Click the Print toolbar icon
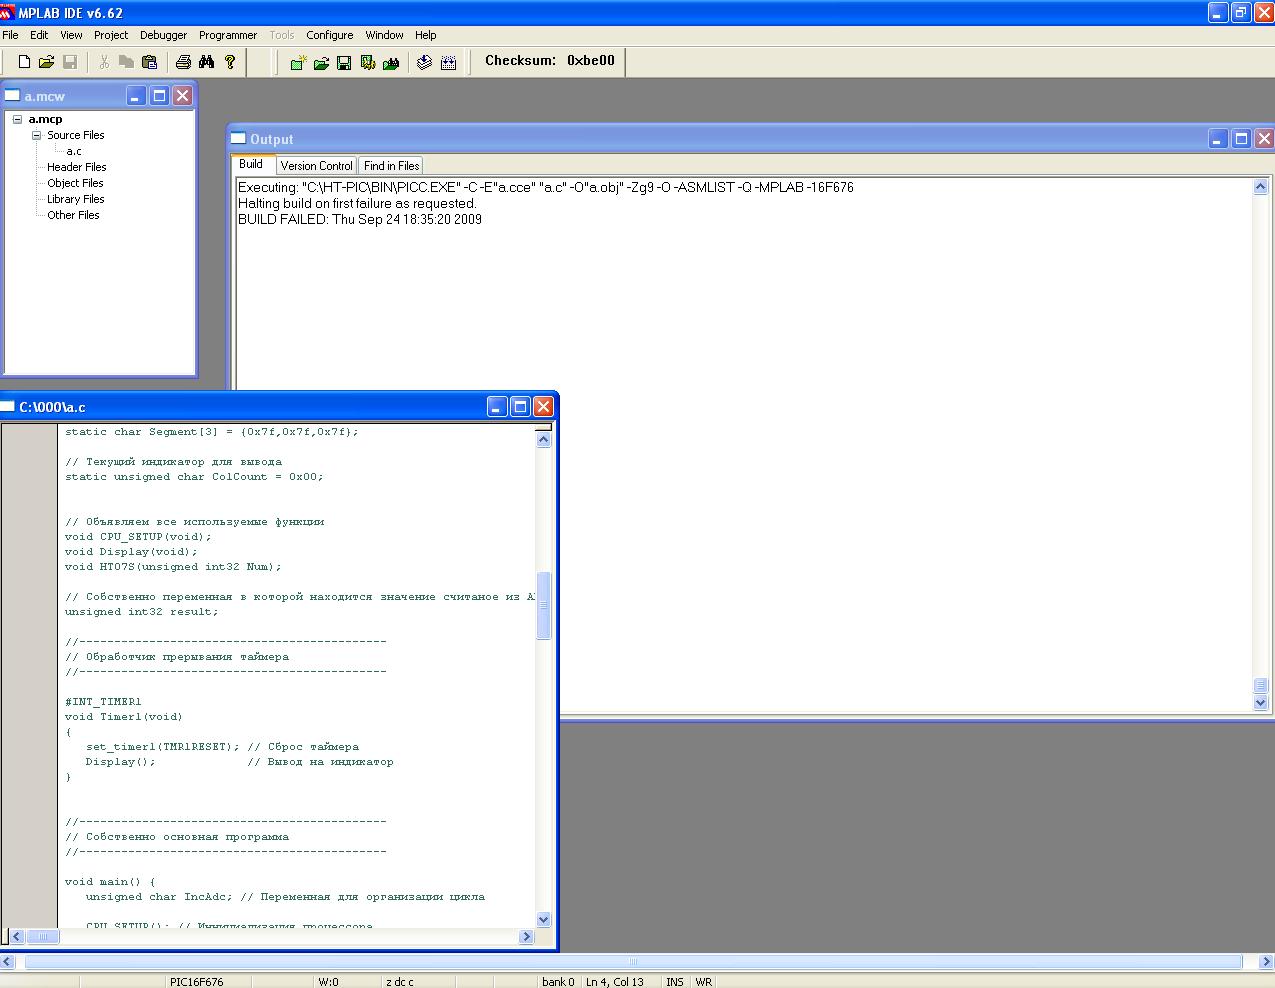1275x988 pixels. pos(183,62)
